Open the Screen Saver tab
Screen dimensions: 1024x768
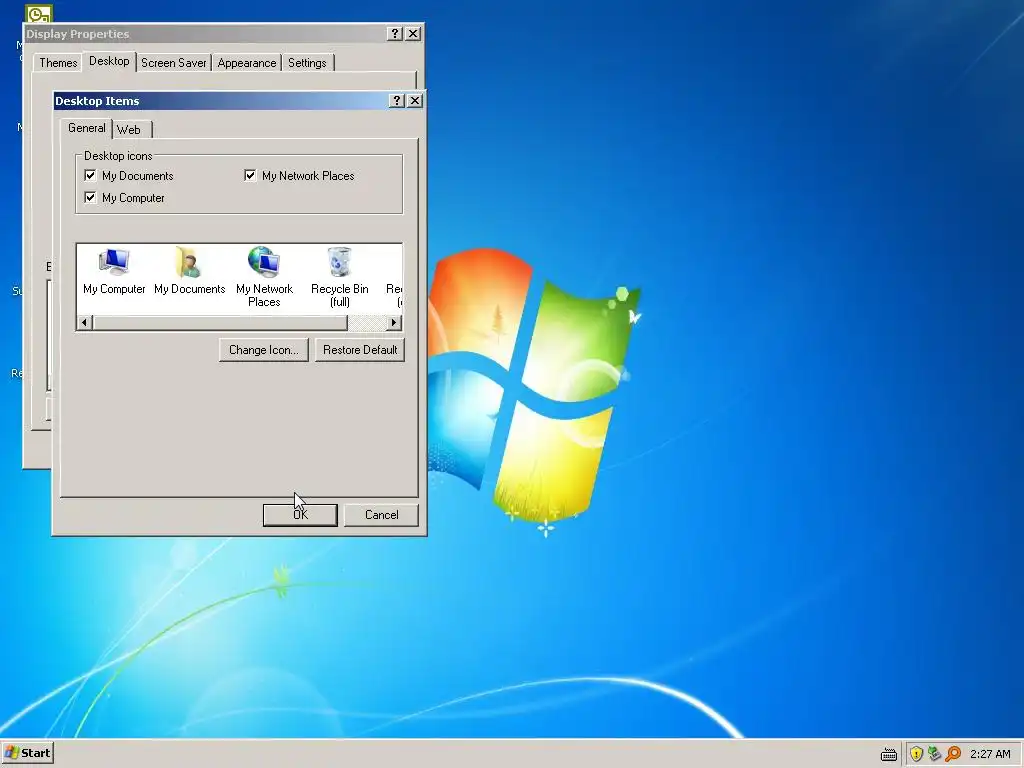pyautogui.click(x=174, y=63)
